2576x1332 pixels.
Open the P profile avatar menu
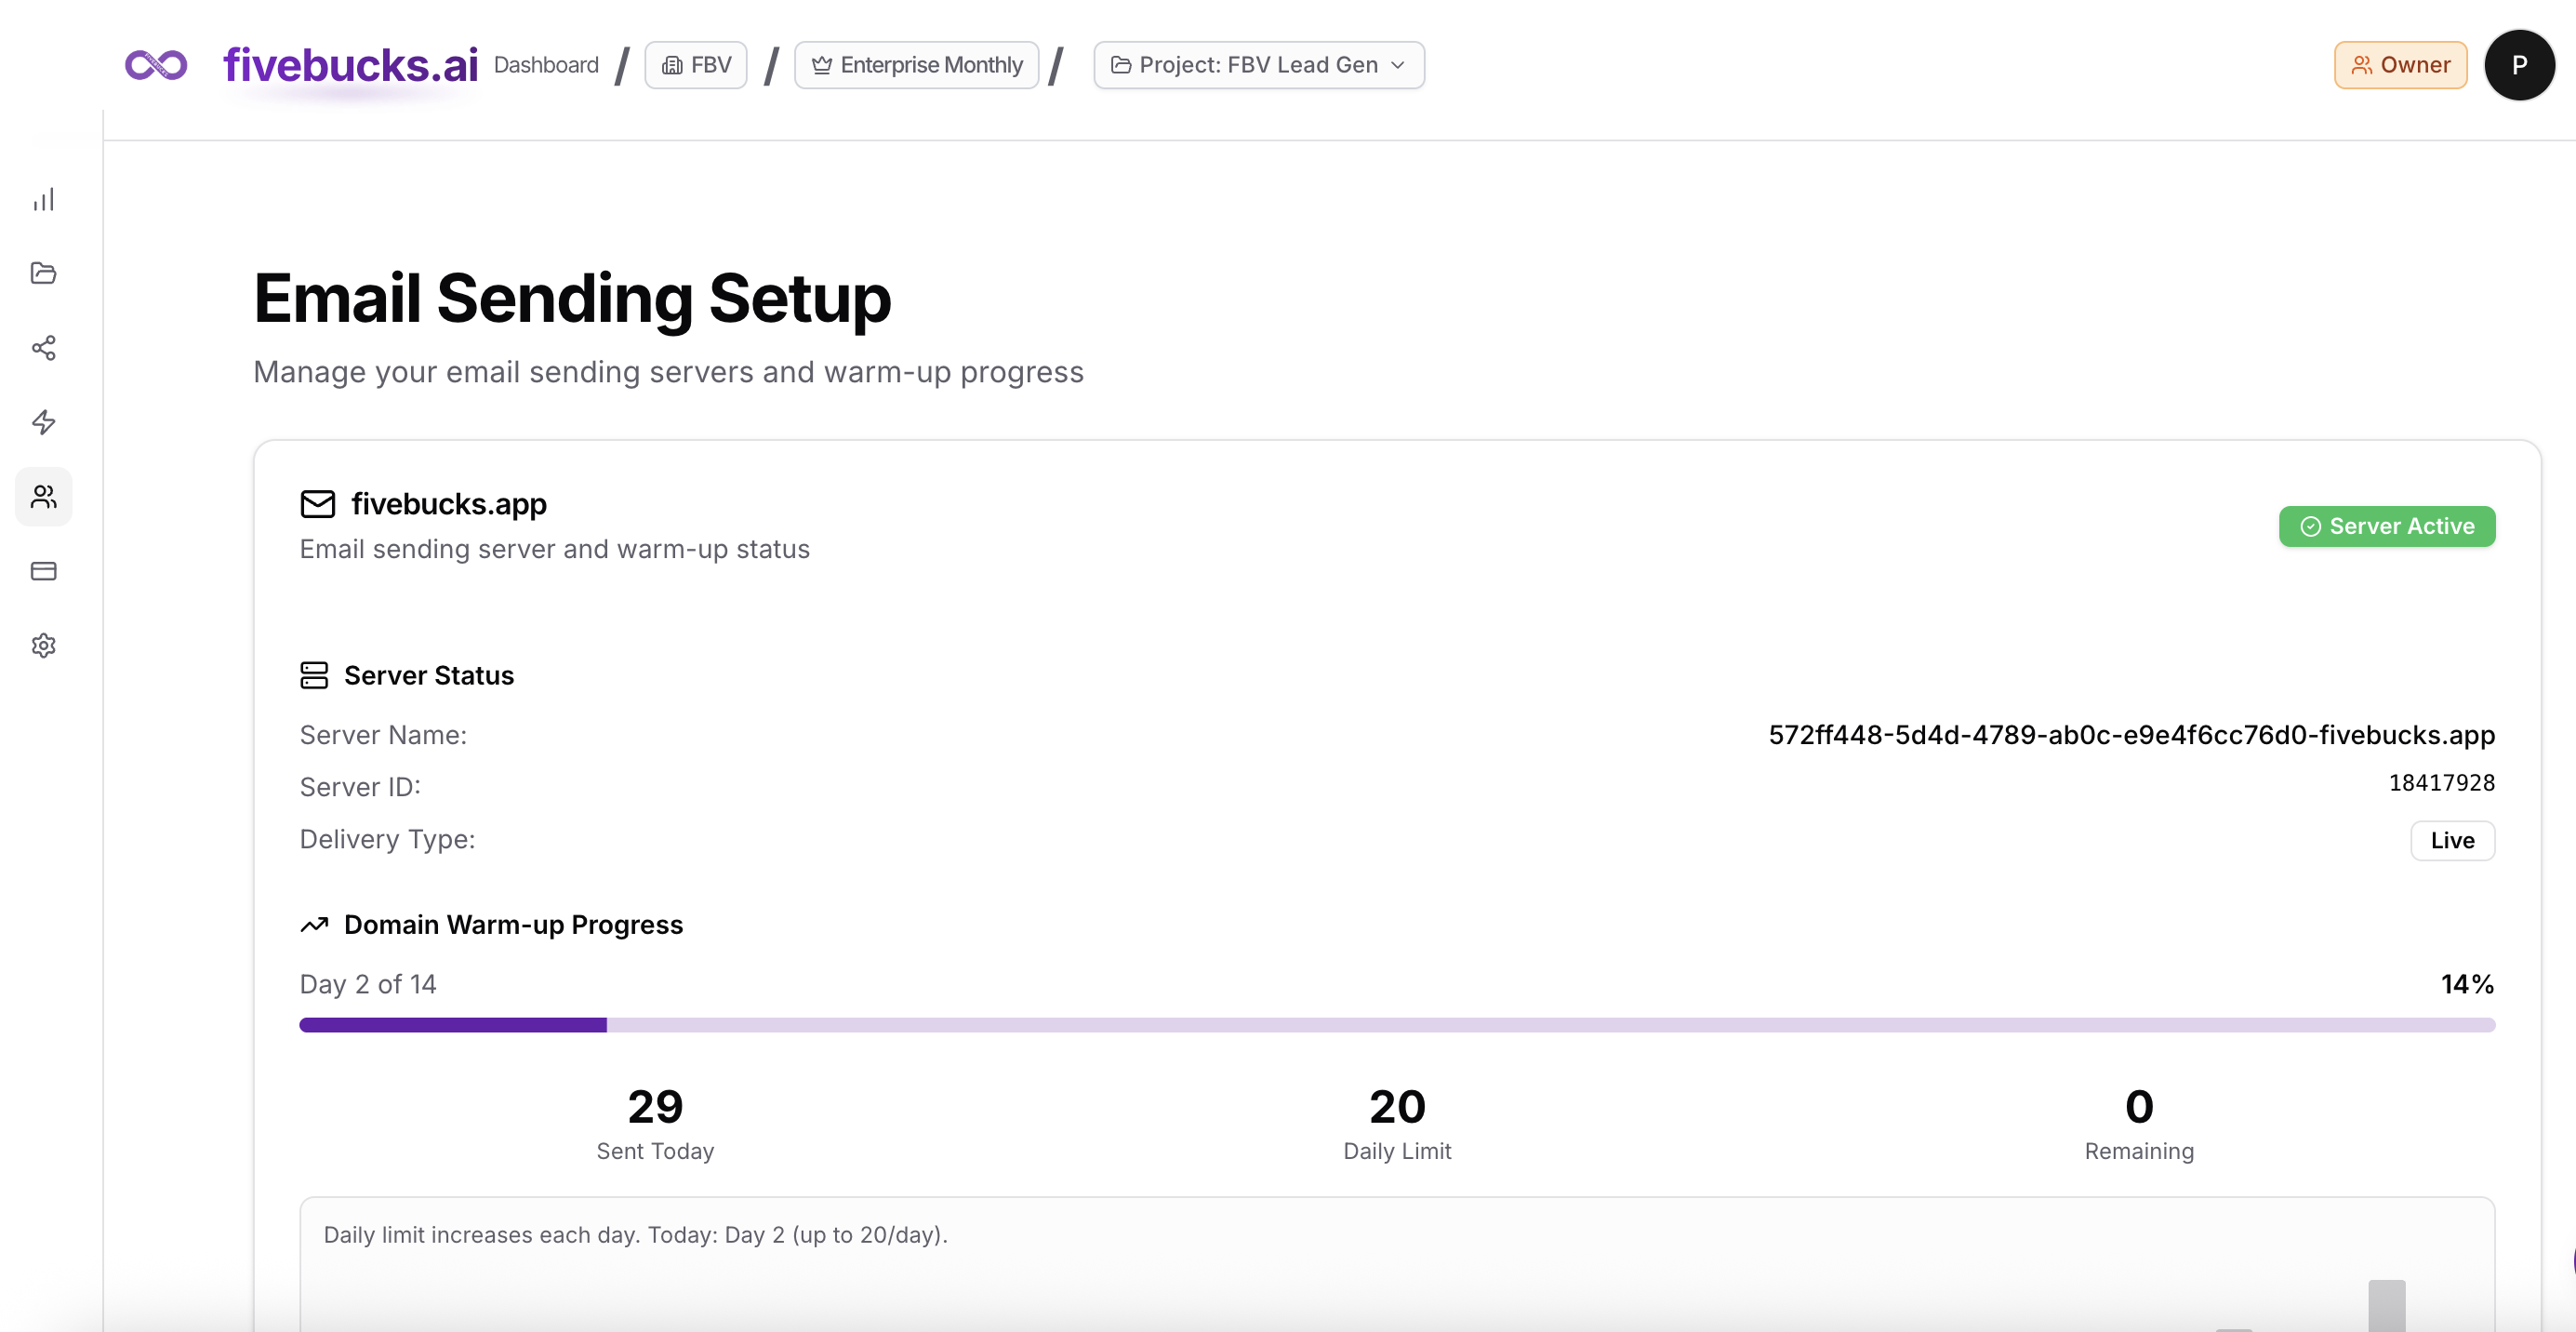[2518, 65]
